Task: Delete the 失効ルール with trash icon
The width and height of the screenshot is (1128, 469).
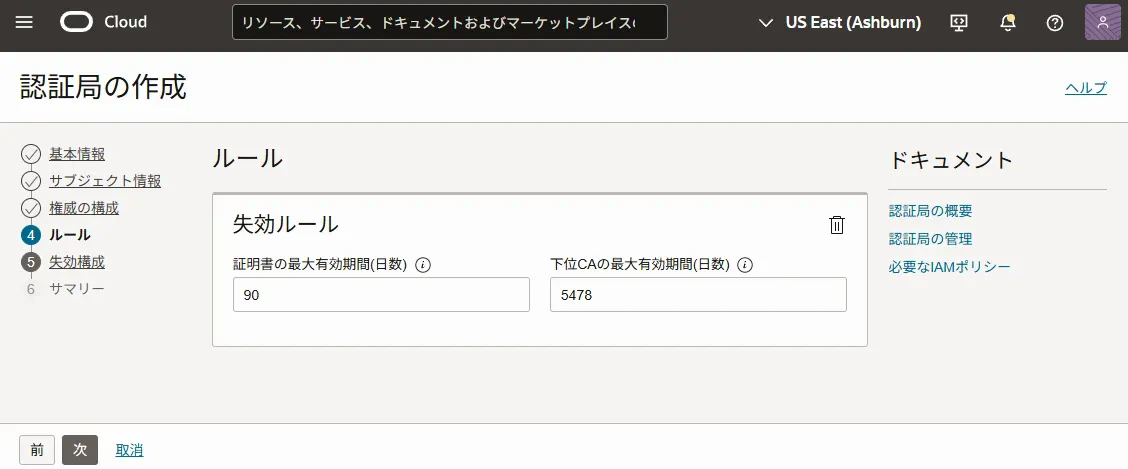Action: click(837, 225)
